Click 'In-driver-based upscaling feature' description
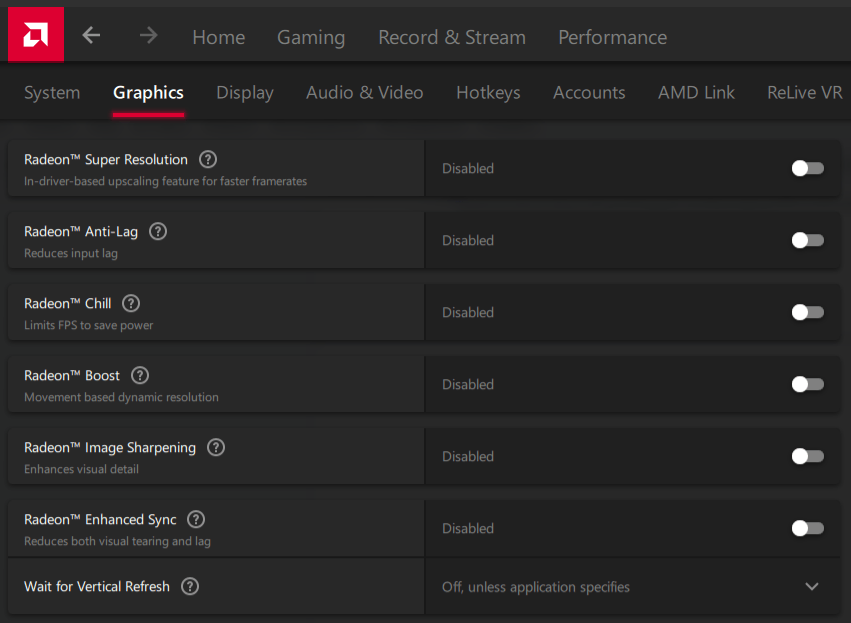This screenshot has width=851, height=623. (x=166, y=181)
